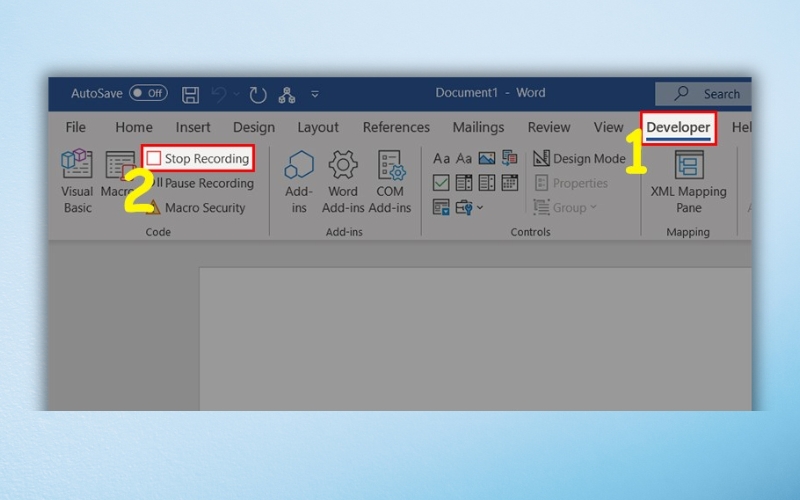The height and width of the screenshot is (500, 800).
Task: Expand the Group dropdown
Action: tap(565, 207)
